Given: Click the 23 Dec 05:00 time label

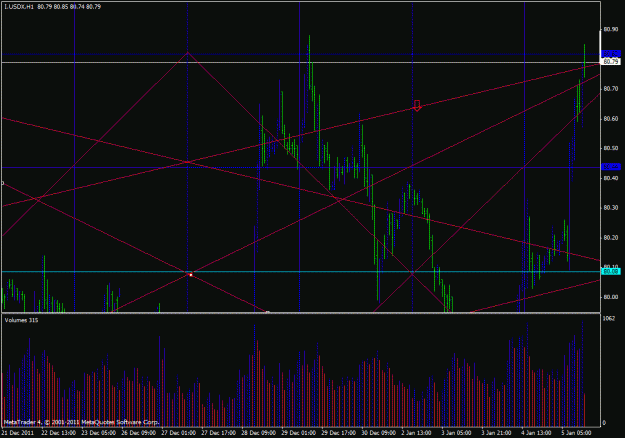Looking at the screenshot, I should (98, 433).
